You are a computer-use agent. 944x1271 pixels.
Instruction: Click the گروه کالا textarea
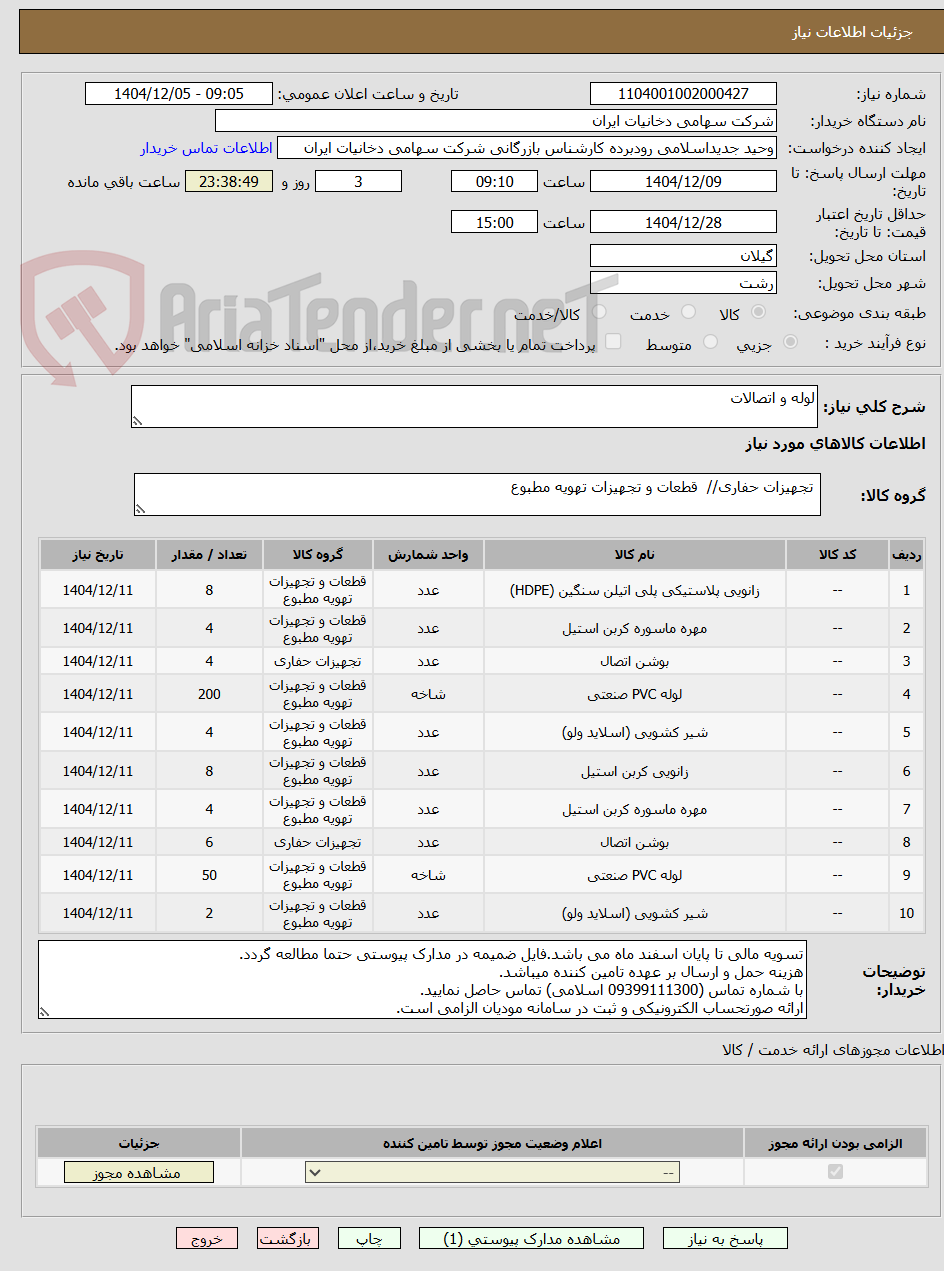click(477, 495)
